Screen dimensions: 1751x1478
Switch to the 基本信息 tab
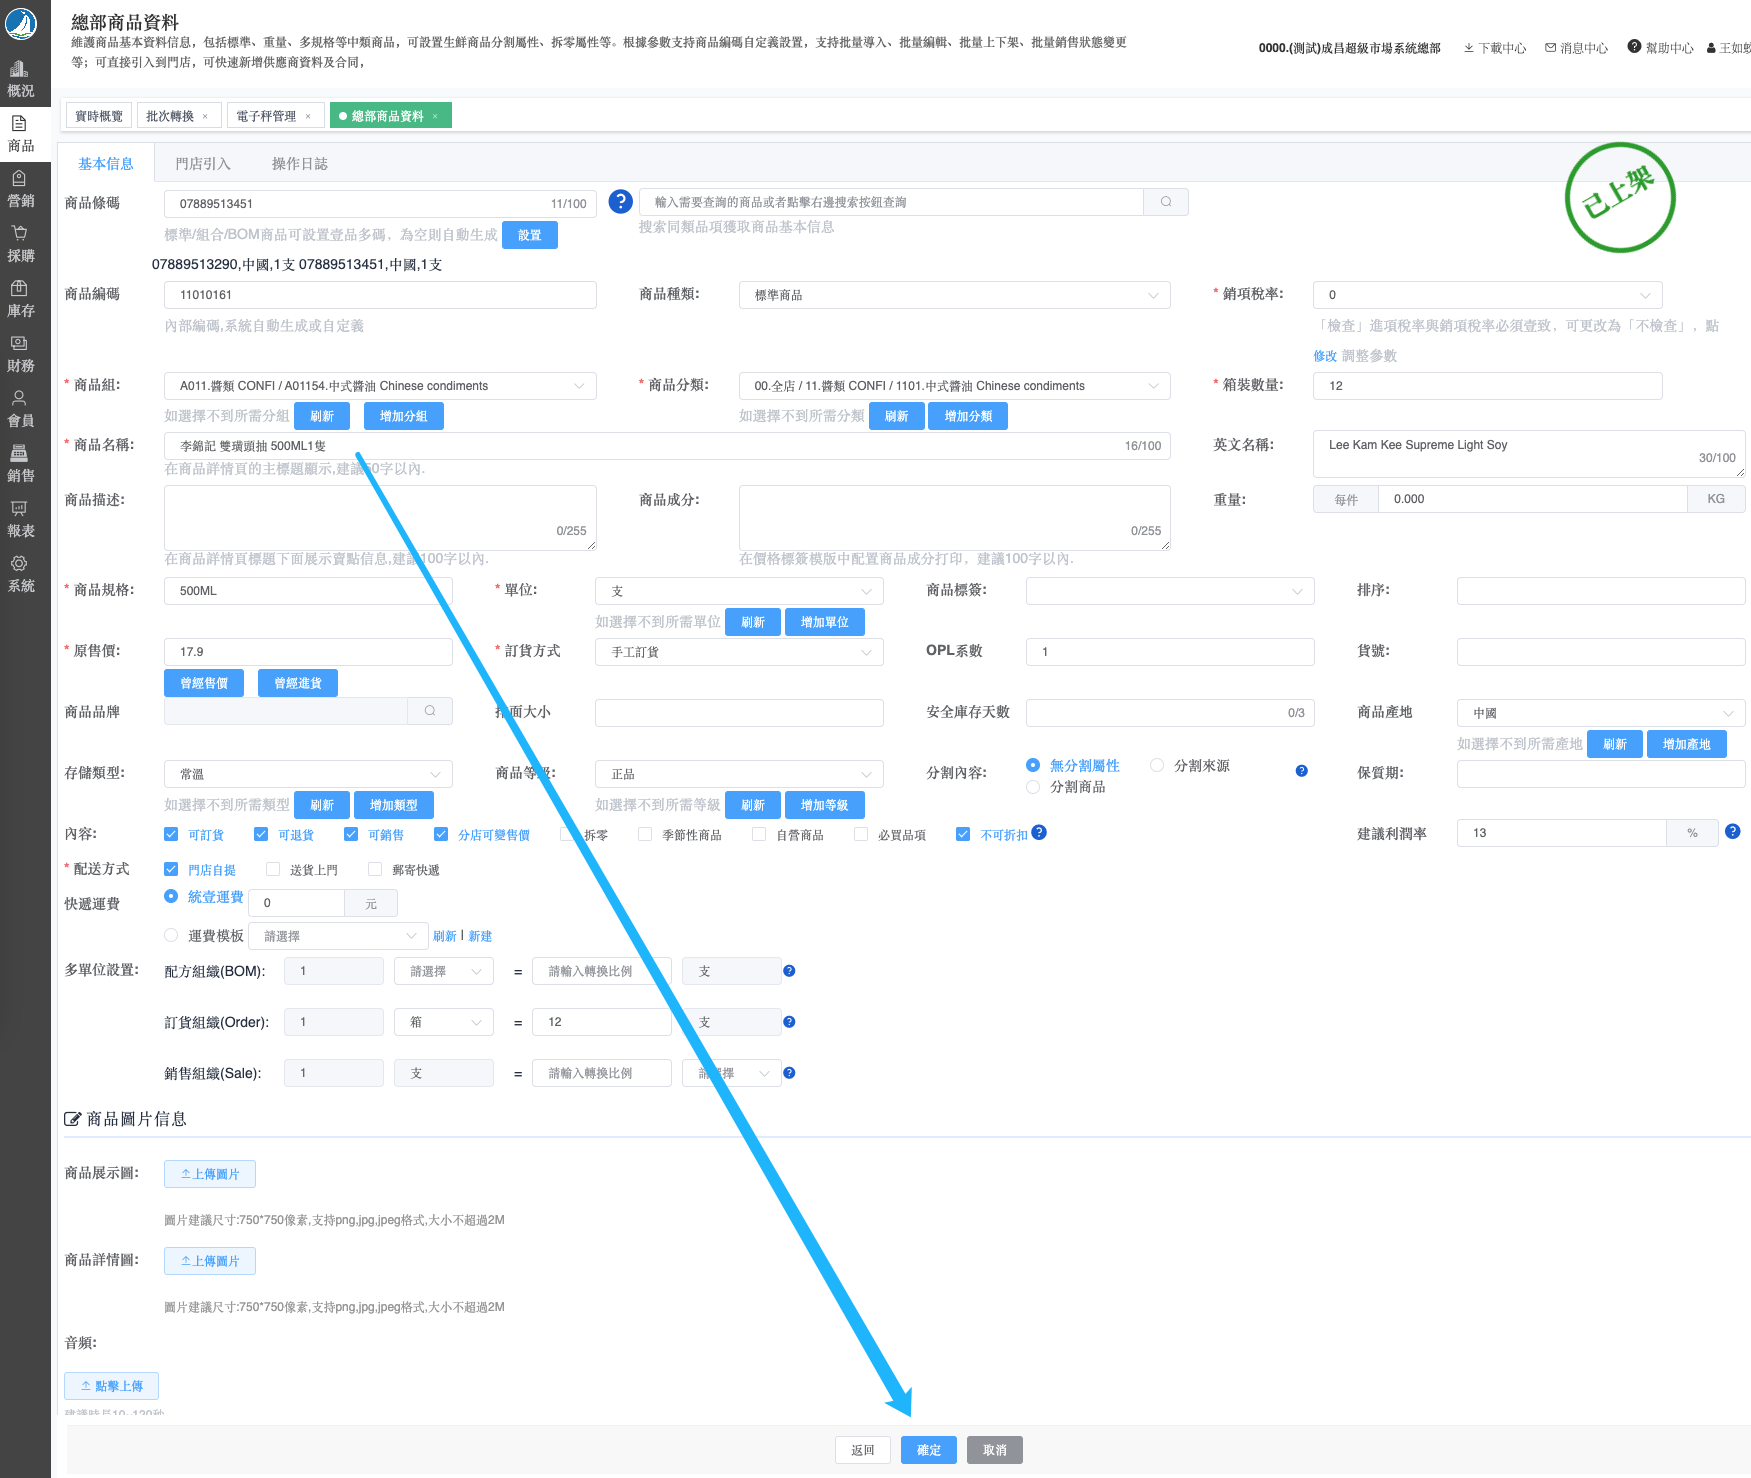pos(106,164)
